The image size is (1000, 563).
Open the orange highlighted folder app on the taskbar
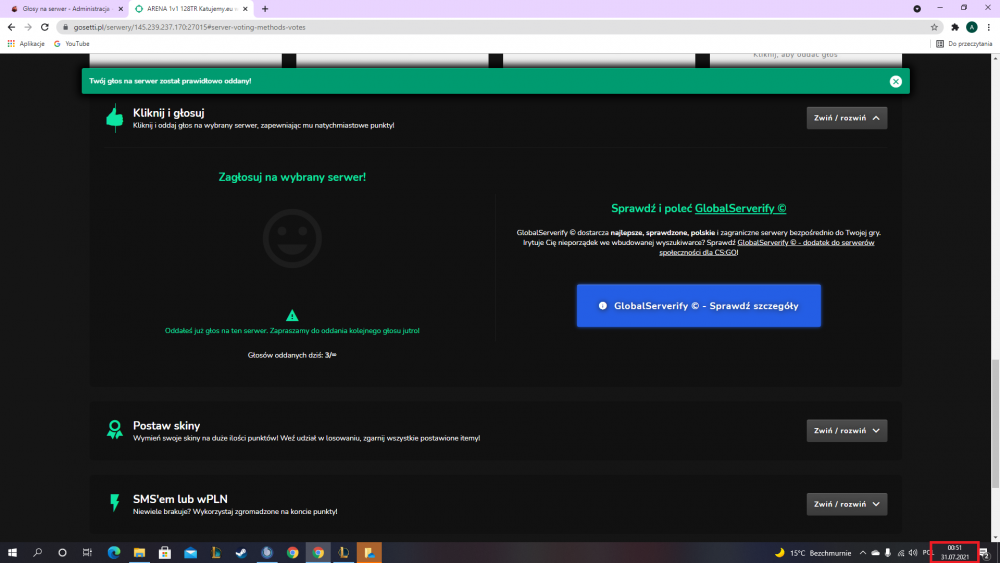(369, 553)
